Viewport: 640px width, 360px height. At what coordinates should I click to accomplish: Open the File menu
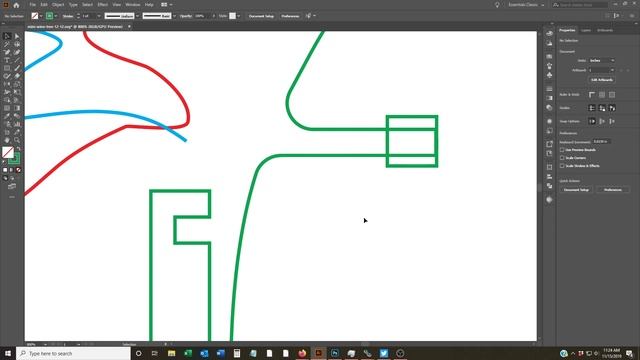pos(32,5)
